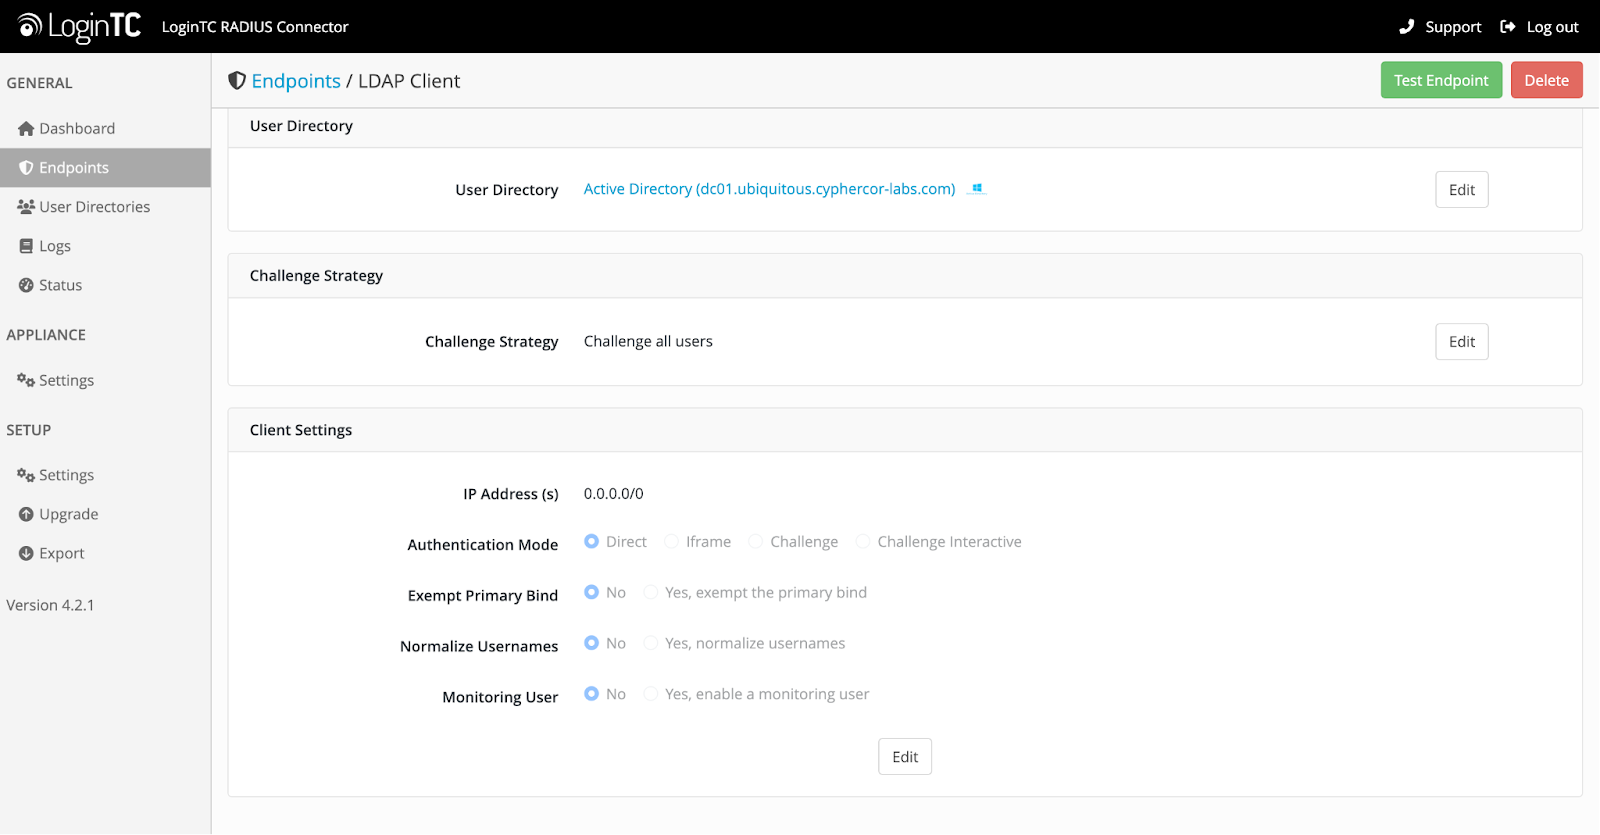Select Challenge Interactive authentication mode
Viewport: 1600px width, 835px height.
[863, 541]
